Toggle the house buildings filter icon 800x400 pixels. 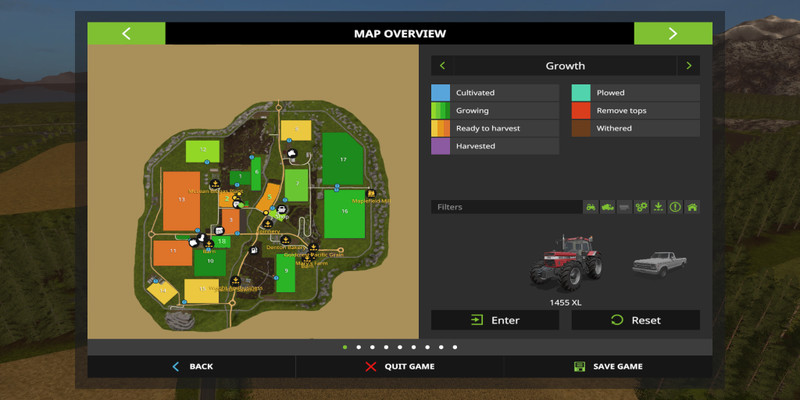tap(691, 207)
